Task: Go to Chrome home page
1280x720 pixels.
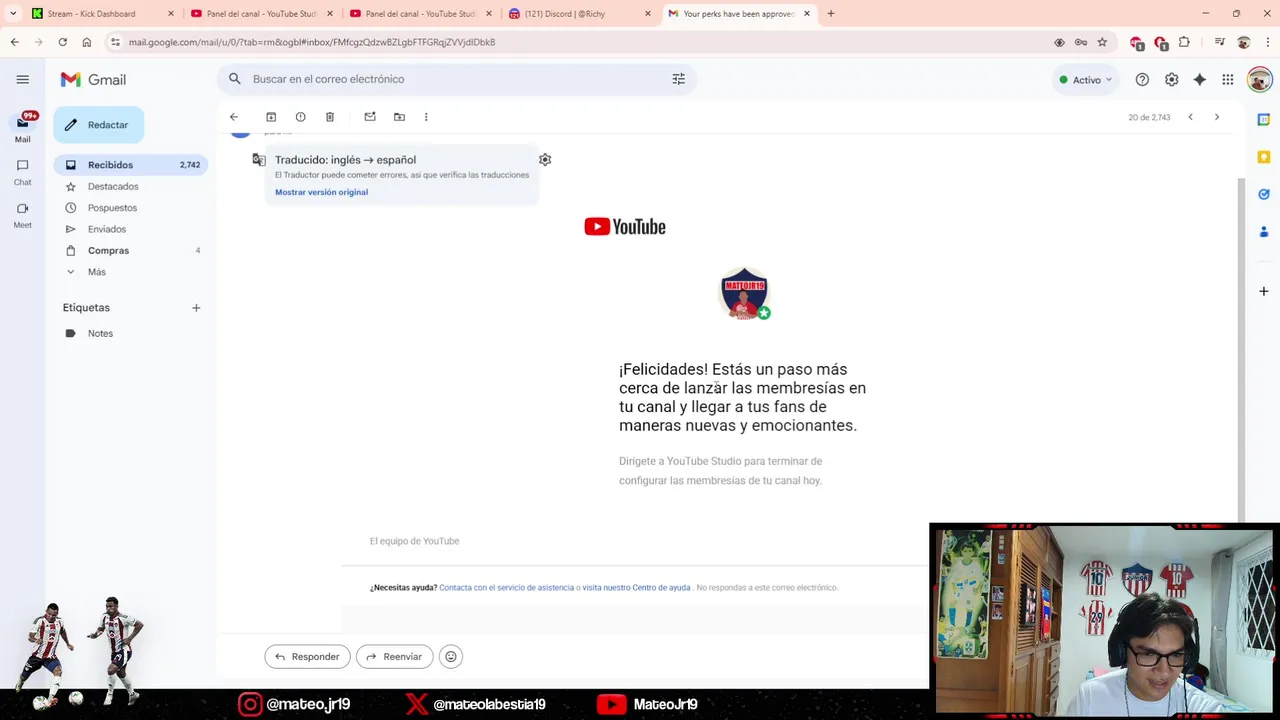Action: click(x=87, y=42)
